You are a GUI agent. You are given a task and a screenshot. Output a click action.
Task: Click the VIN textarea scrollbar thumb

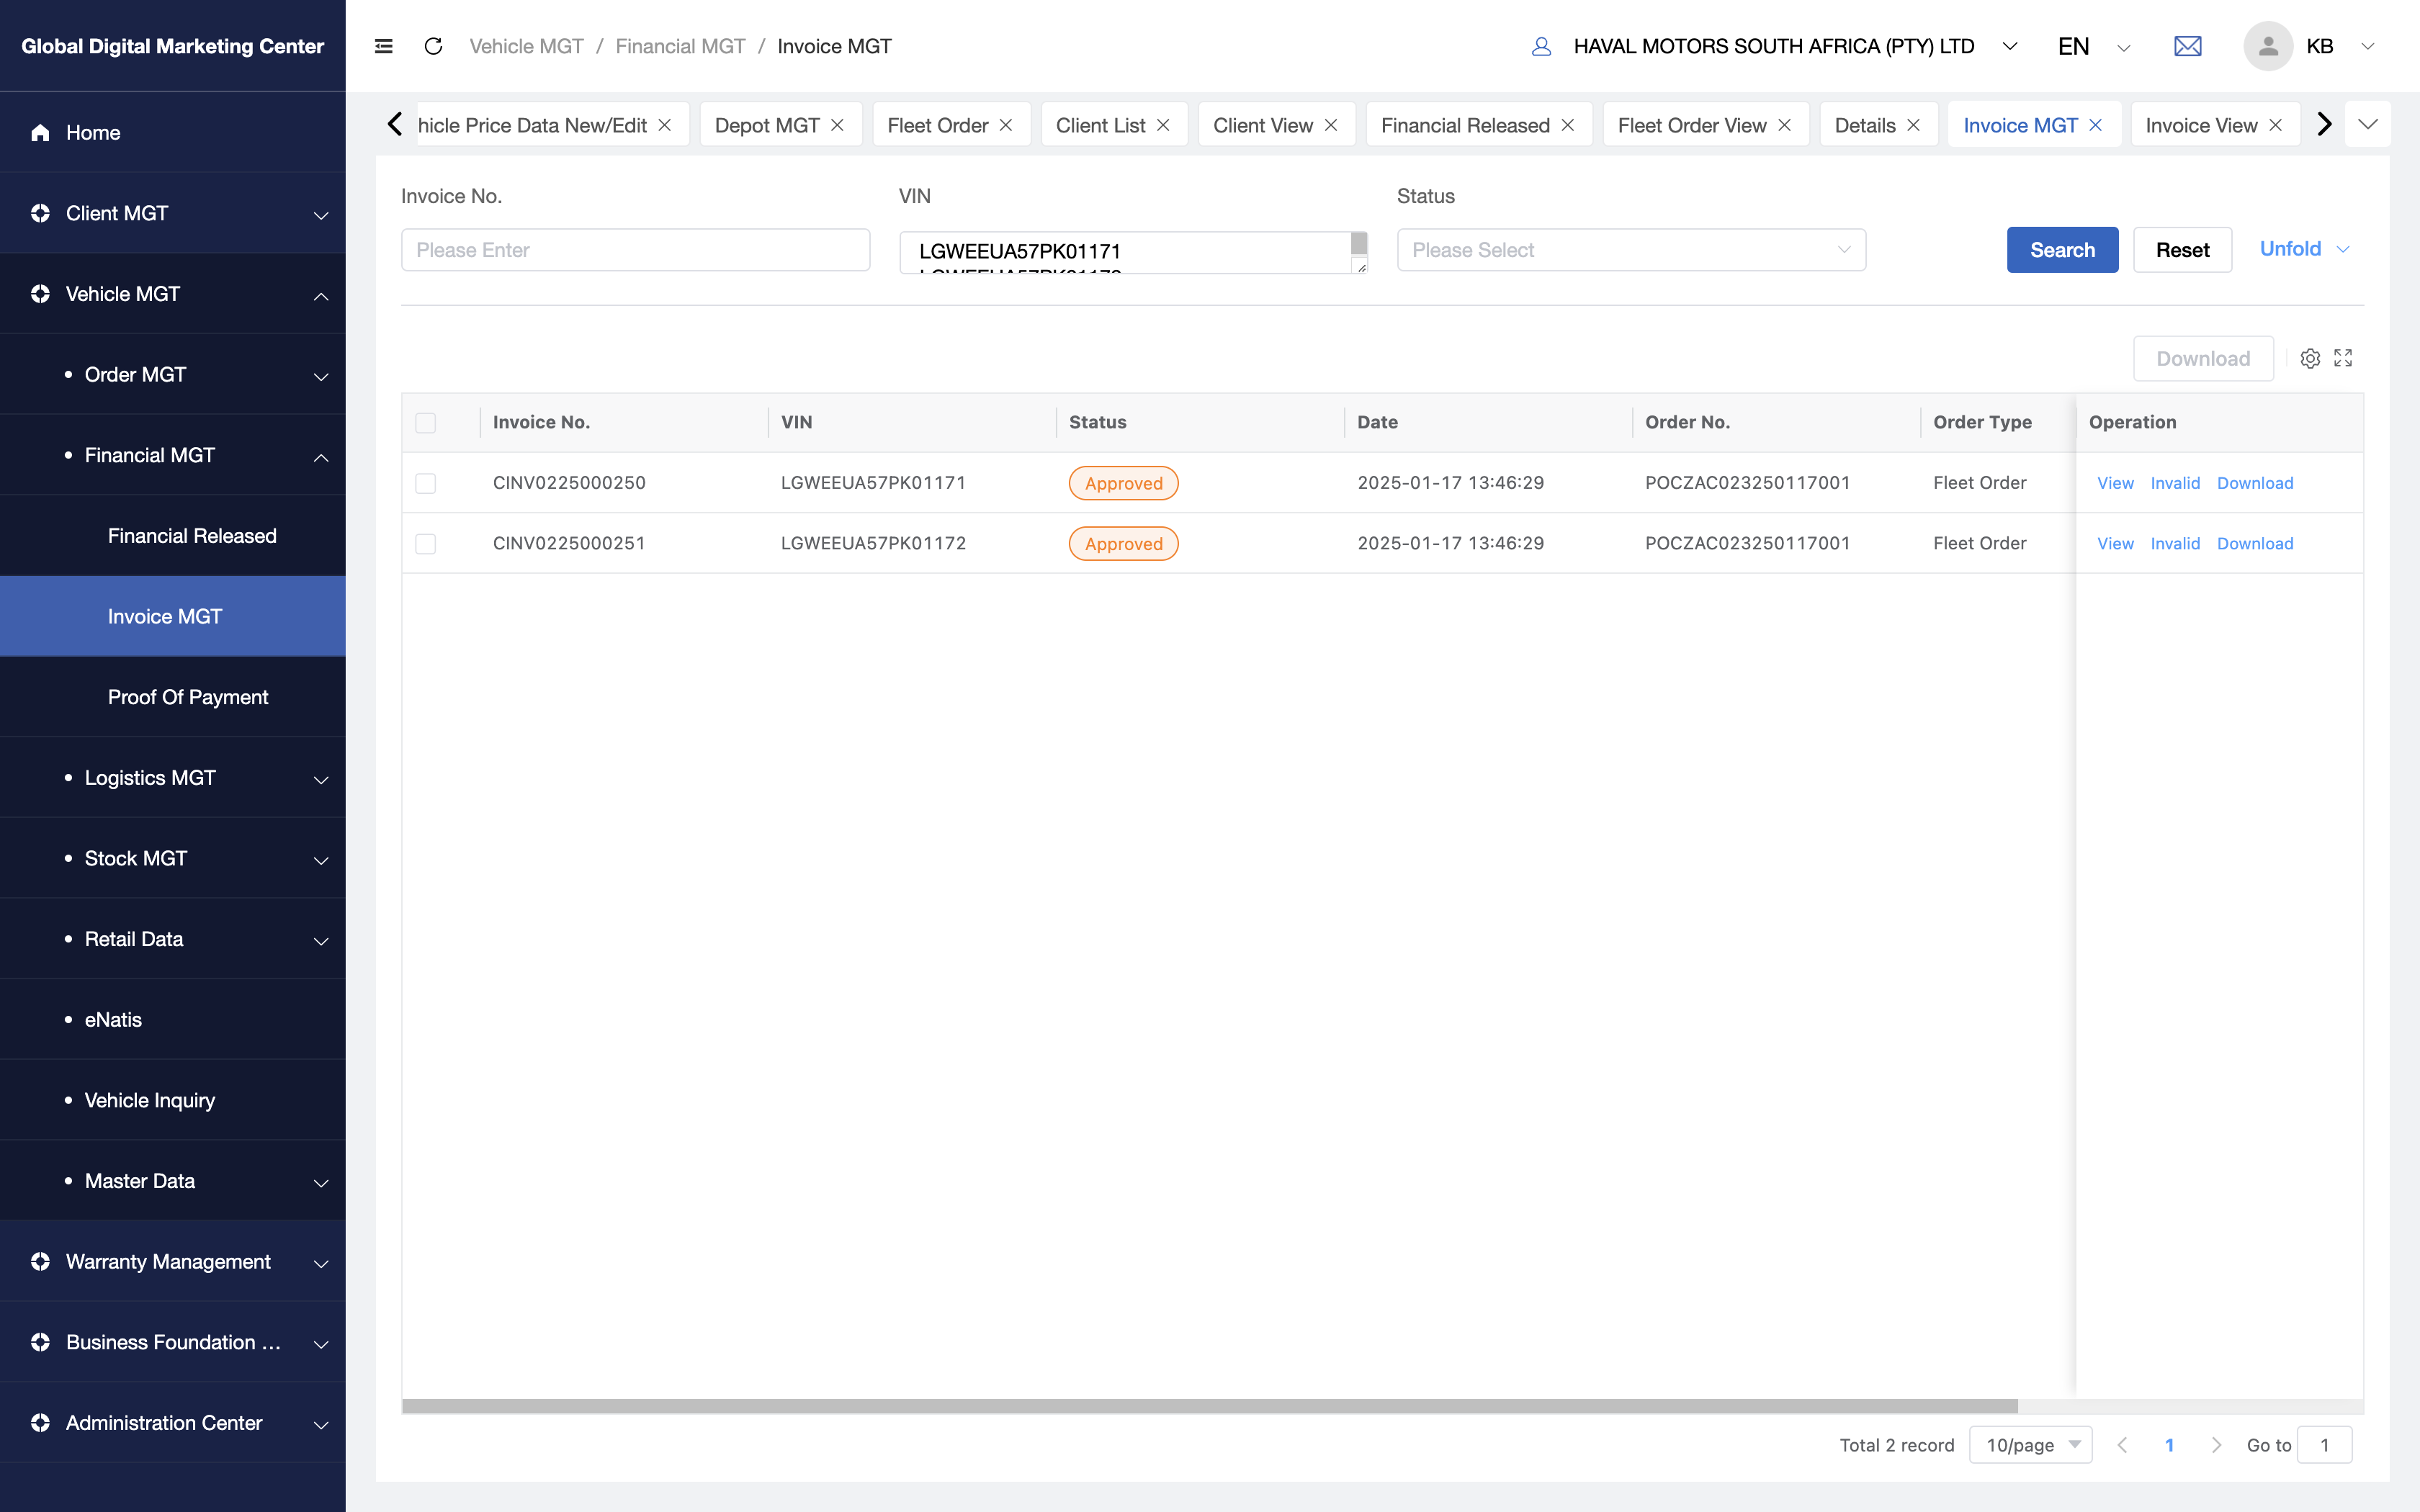pos(1359,243)
